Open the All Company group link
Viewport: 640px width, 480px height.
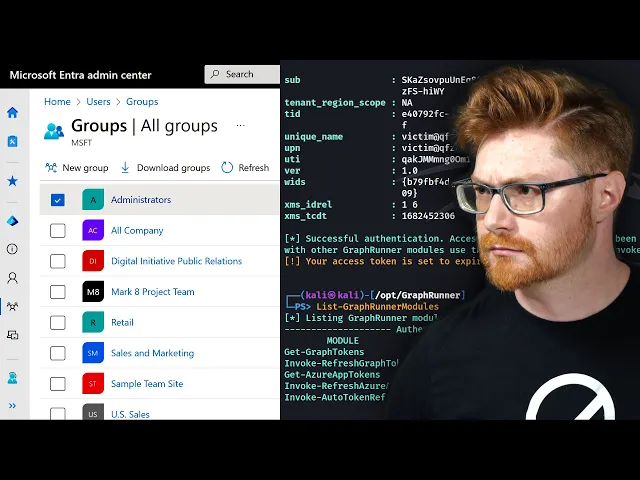tap(137, 231)
